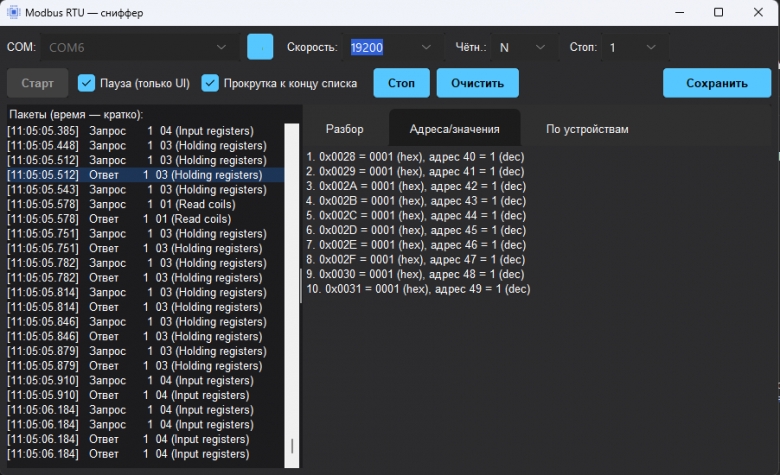Click the Modbus RTU app icon in title bar

13,12
